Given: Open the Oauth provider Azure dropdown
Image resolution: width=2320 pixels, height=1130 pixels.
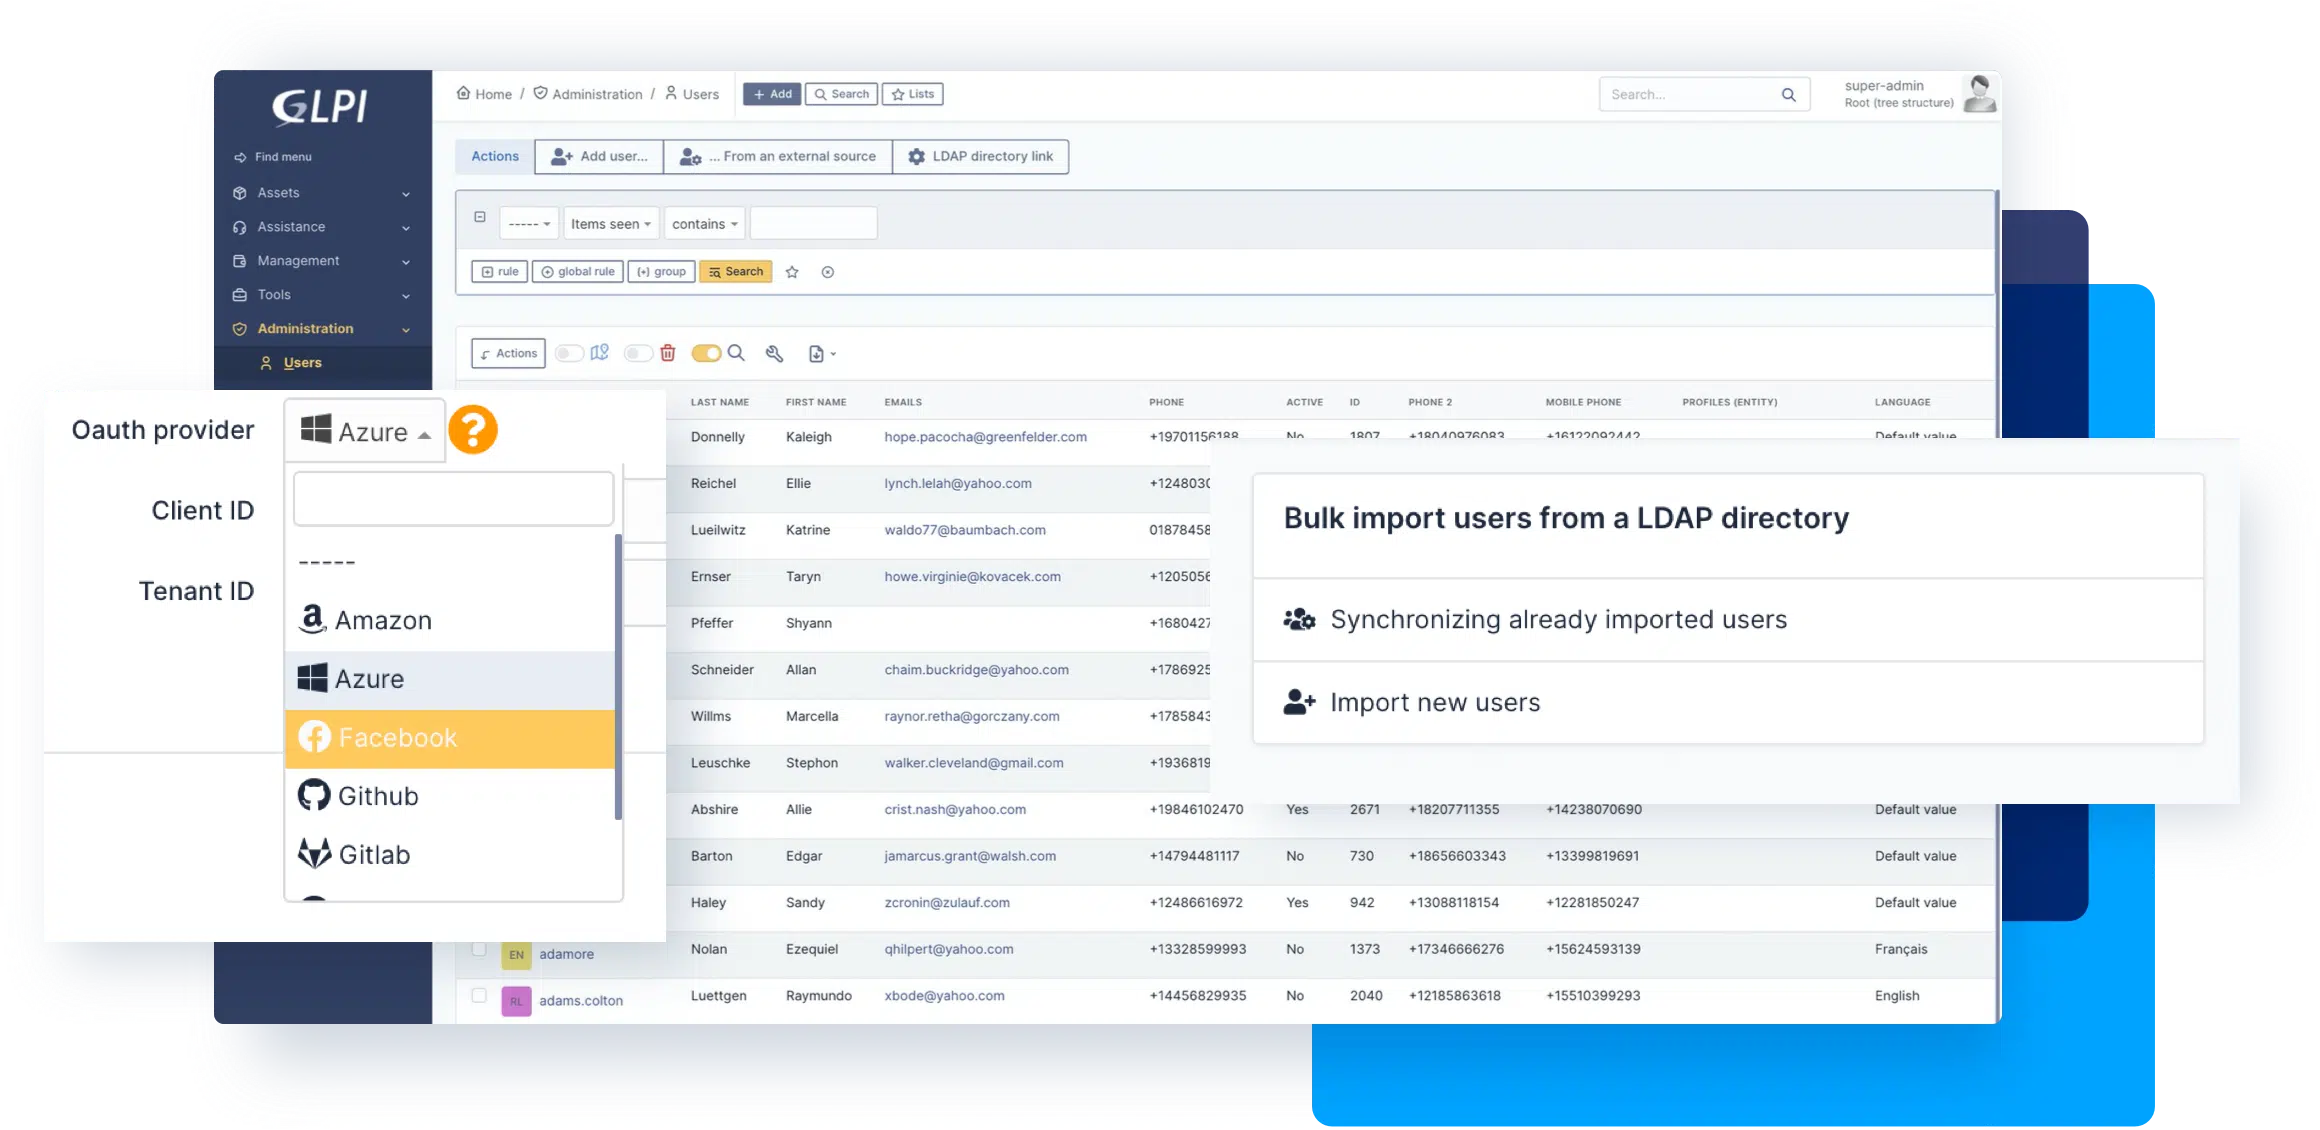Looking at the screenshot, I should tap(365, 432).
